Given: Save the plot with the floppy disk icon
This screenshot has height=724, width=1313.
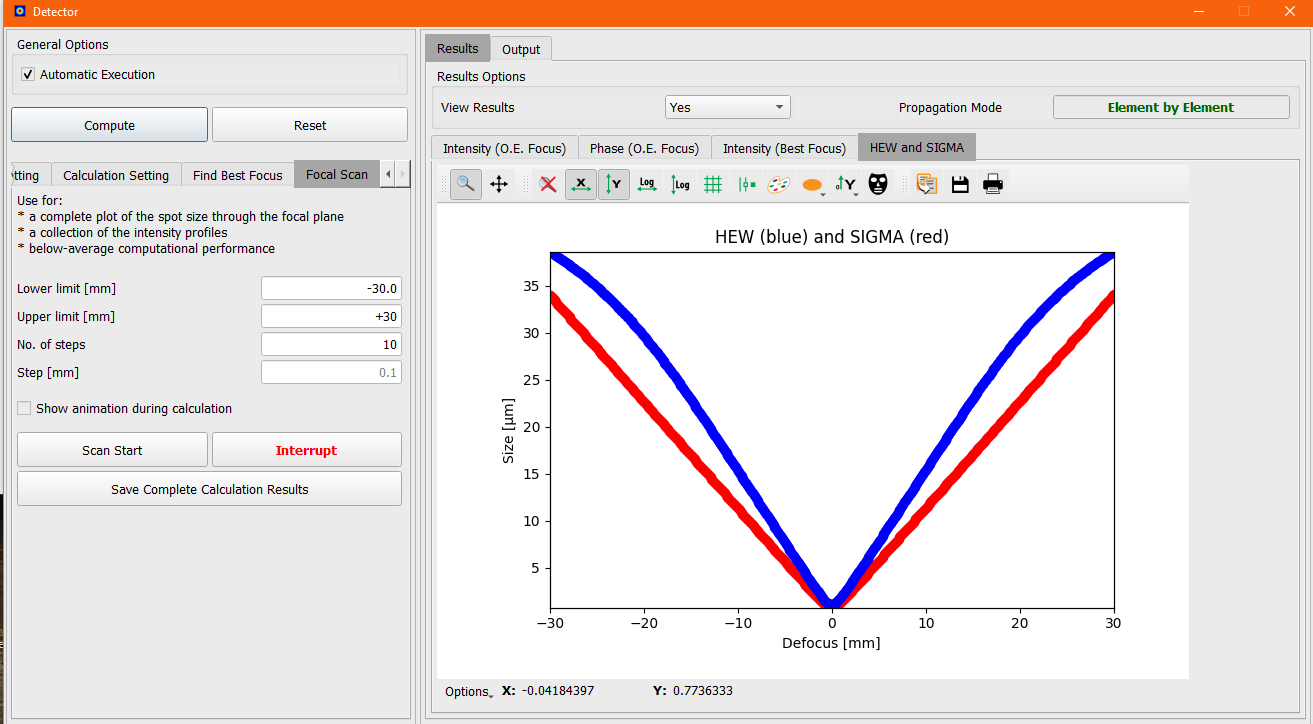Looking at the screenshot, I should pyautogui.click(x=960, y=184).
